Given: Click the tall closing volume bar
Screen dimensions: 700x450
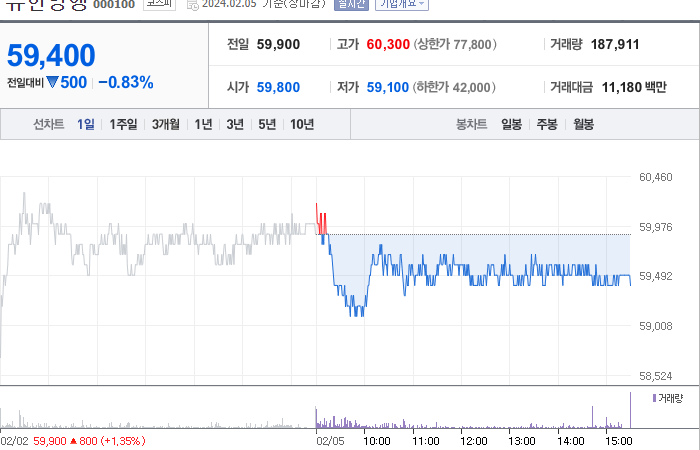Looking at the screenshot, I should (x=630, y=410).
